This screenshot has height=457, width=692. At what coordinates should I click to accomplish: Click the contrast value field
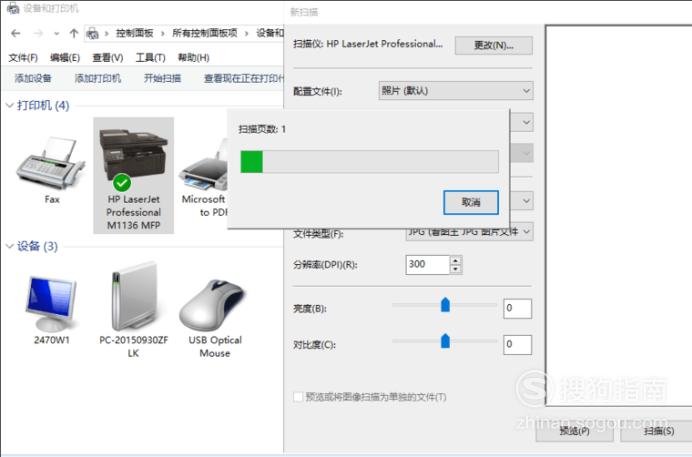coord(518,345)
